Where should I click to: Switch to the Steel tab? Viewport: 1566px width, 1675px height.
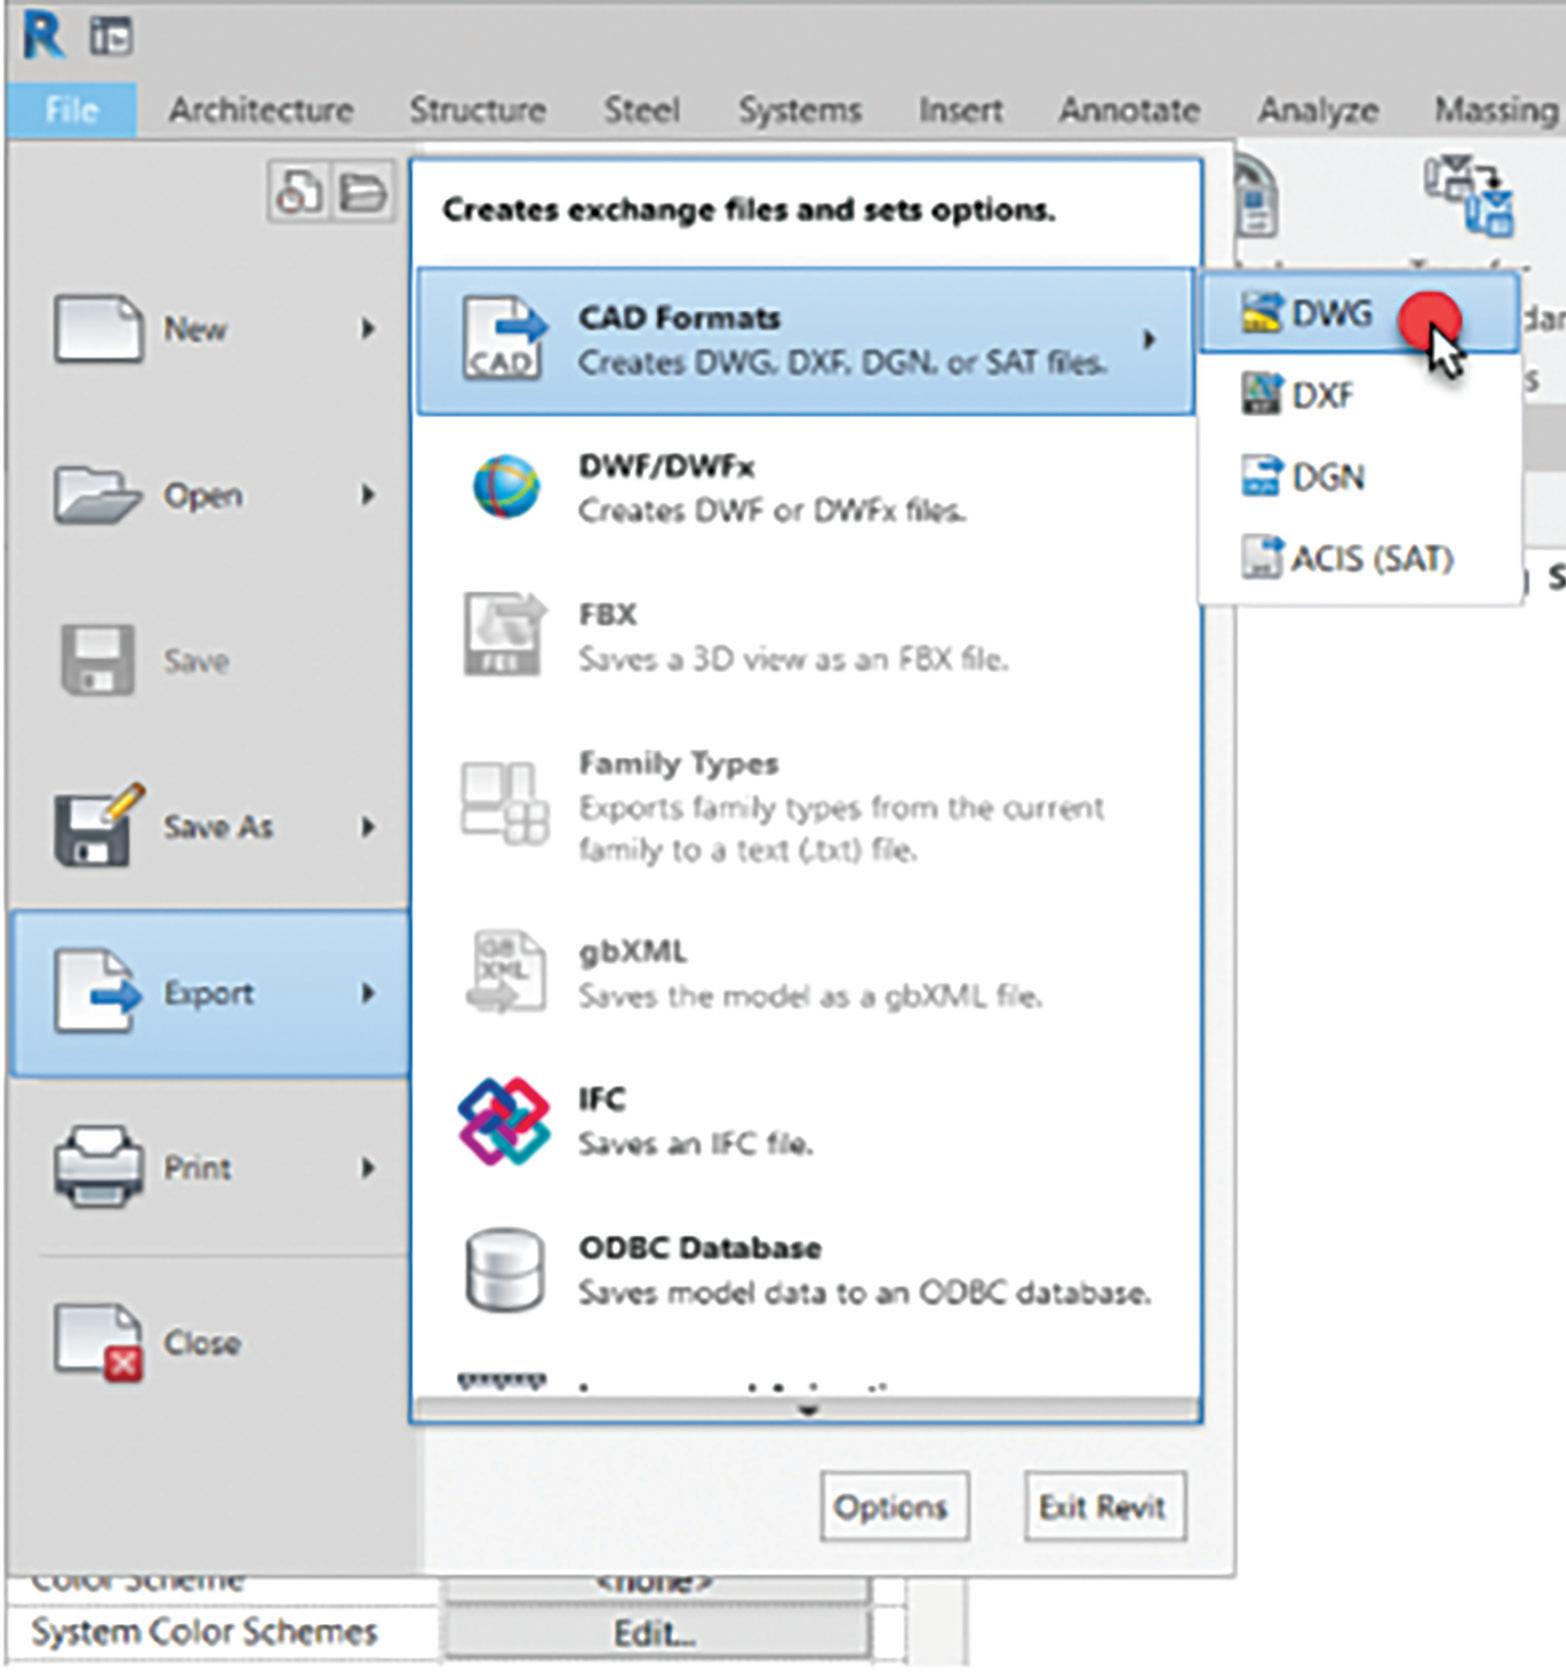click(x=641, y=109)
